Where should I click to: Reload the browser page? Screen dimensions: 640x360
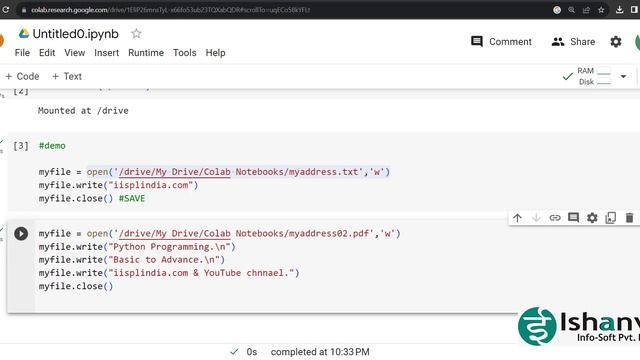[5, 9]
